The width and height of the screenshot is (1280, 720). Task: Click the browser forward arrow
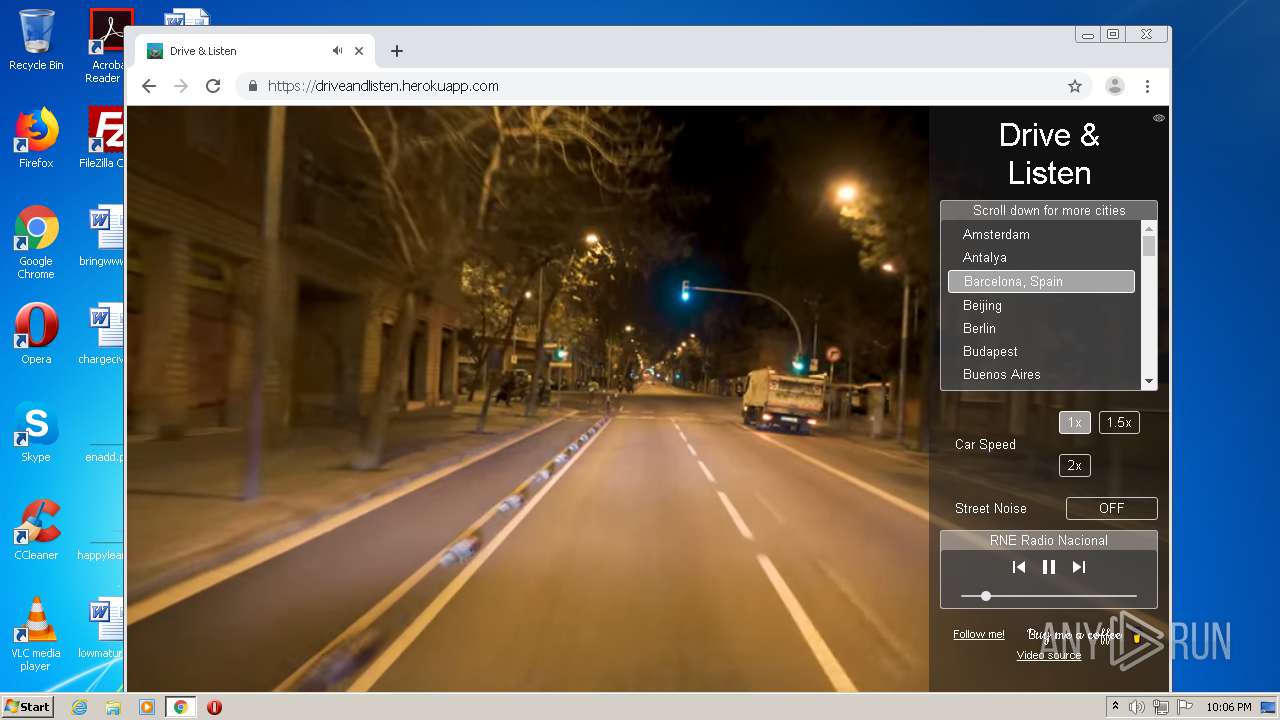click(181, 86)
